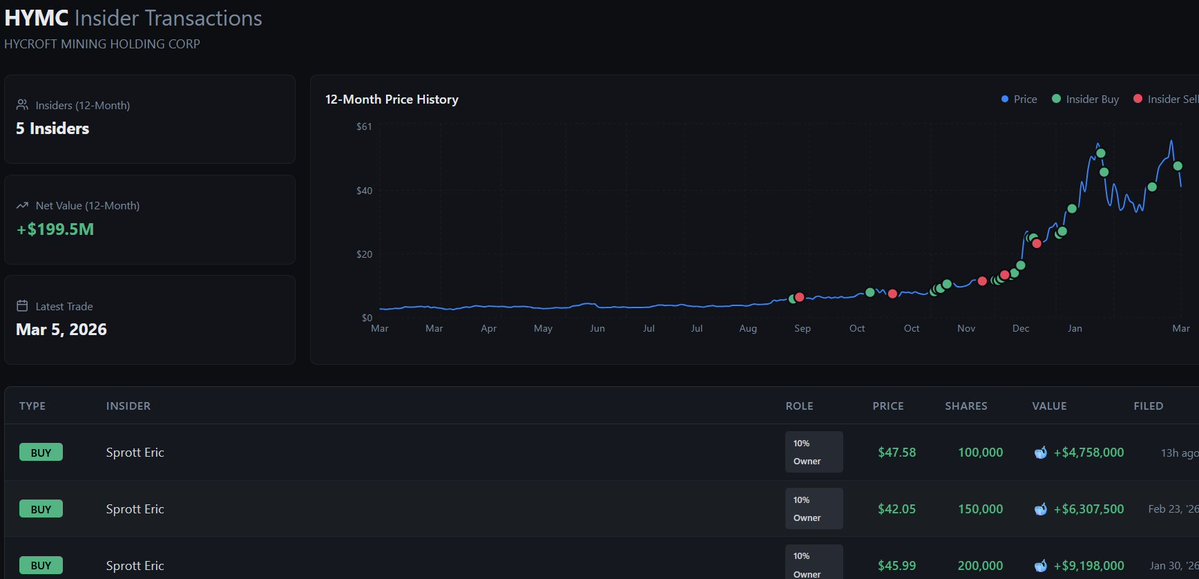1199x579 pixels.
Task: Click the 'Apr' x-axis label
Action: (x=489, y=329)
